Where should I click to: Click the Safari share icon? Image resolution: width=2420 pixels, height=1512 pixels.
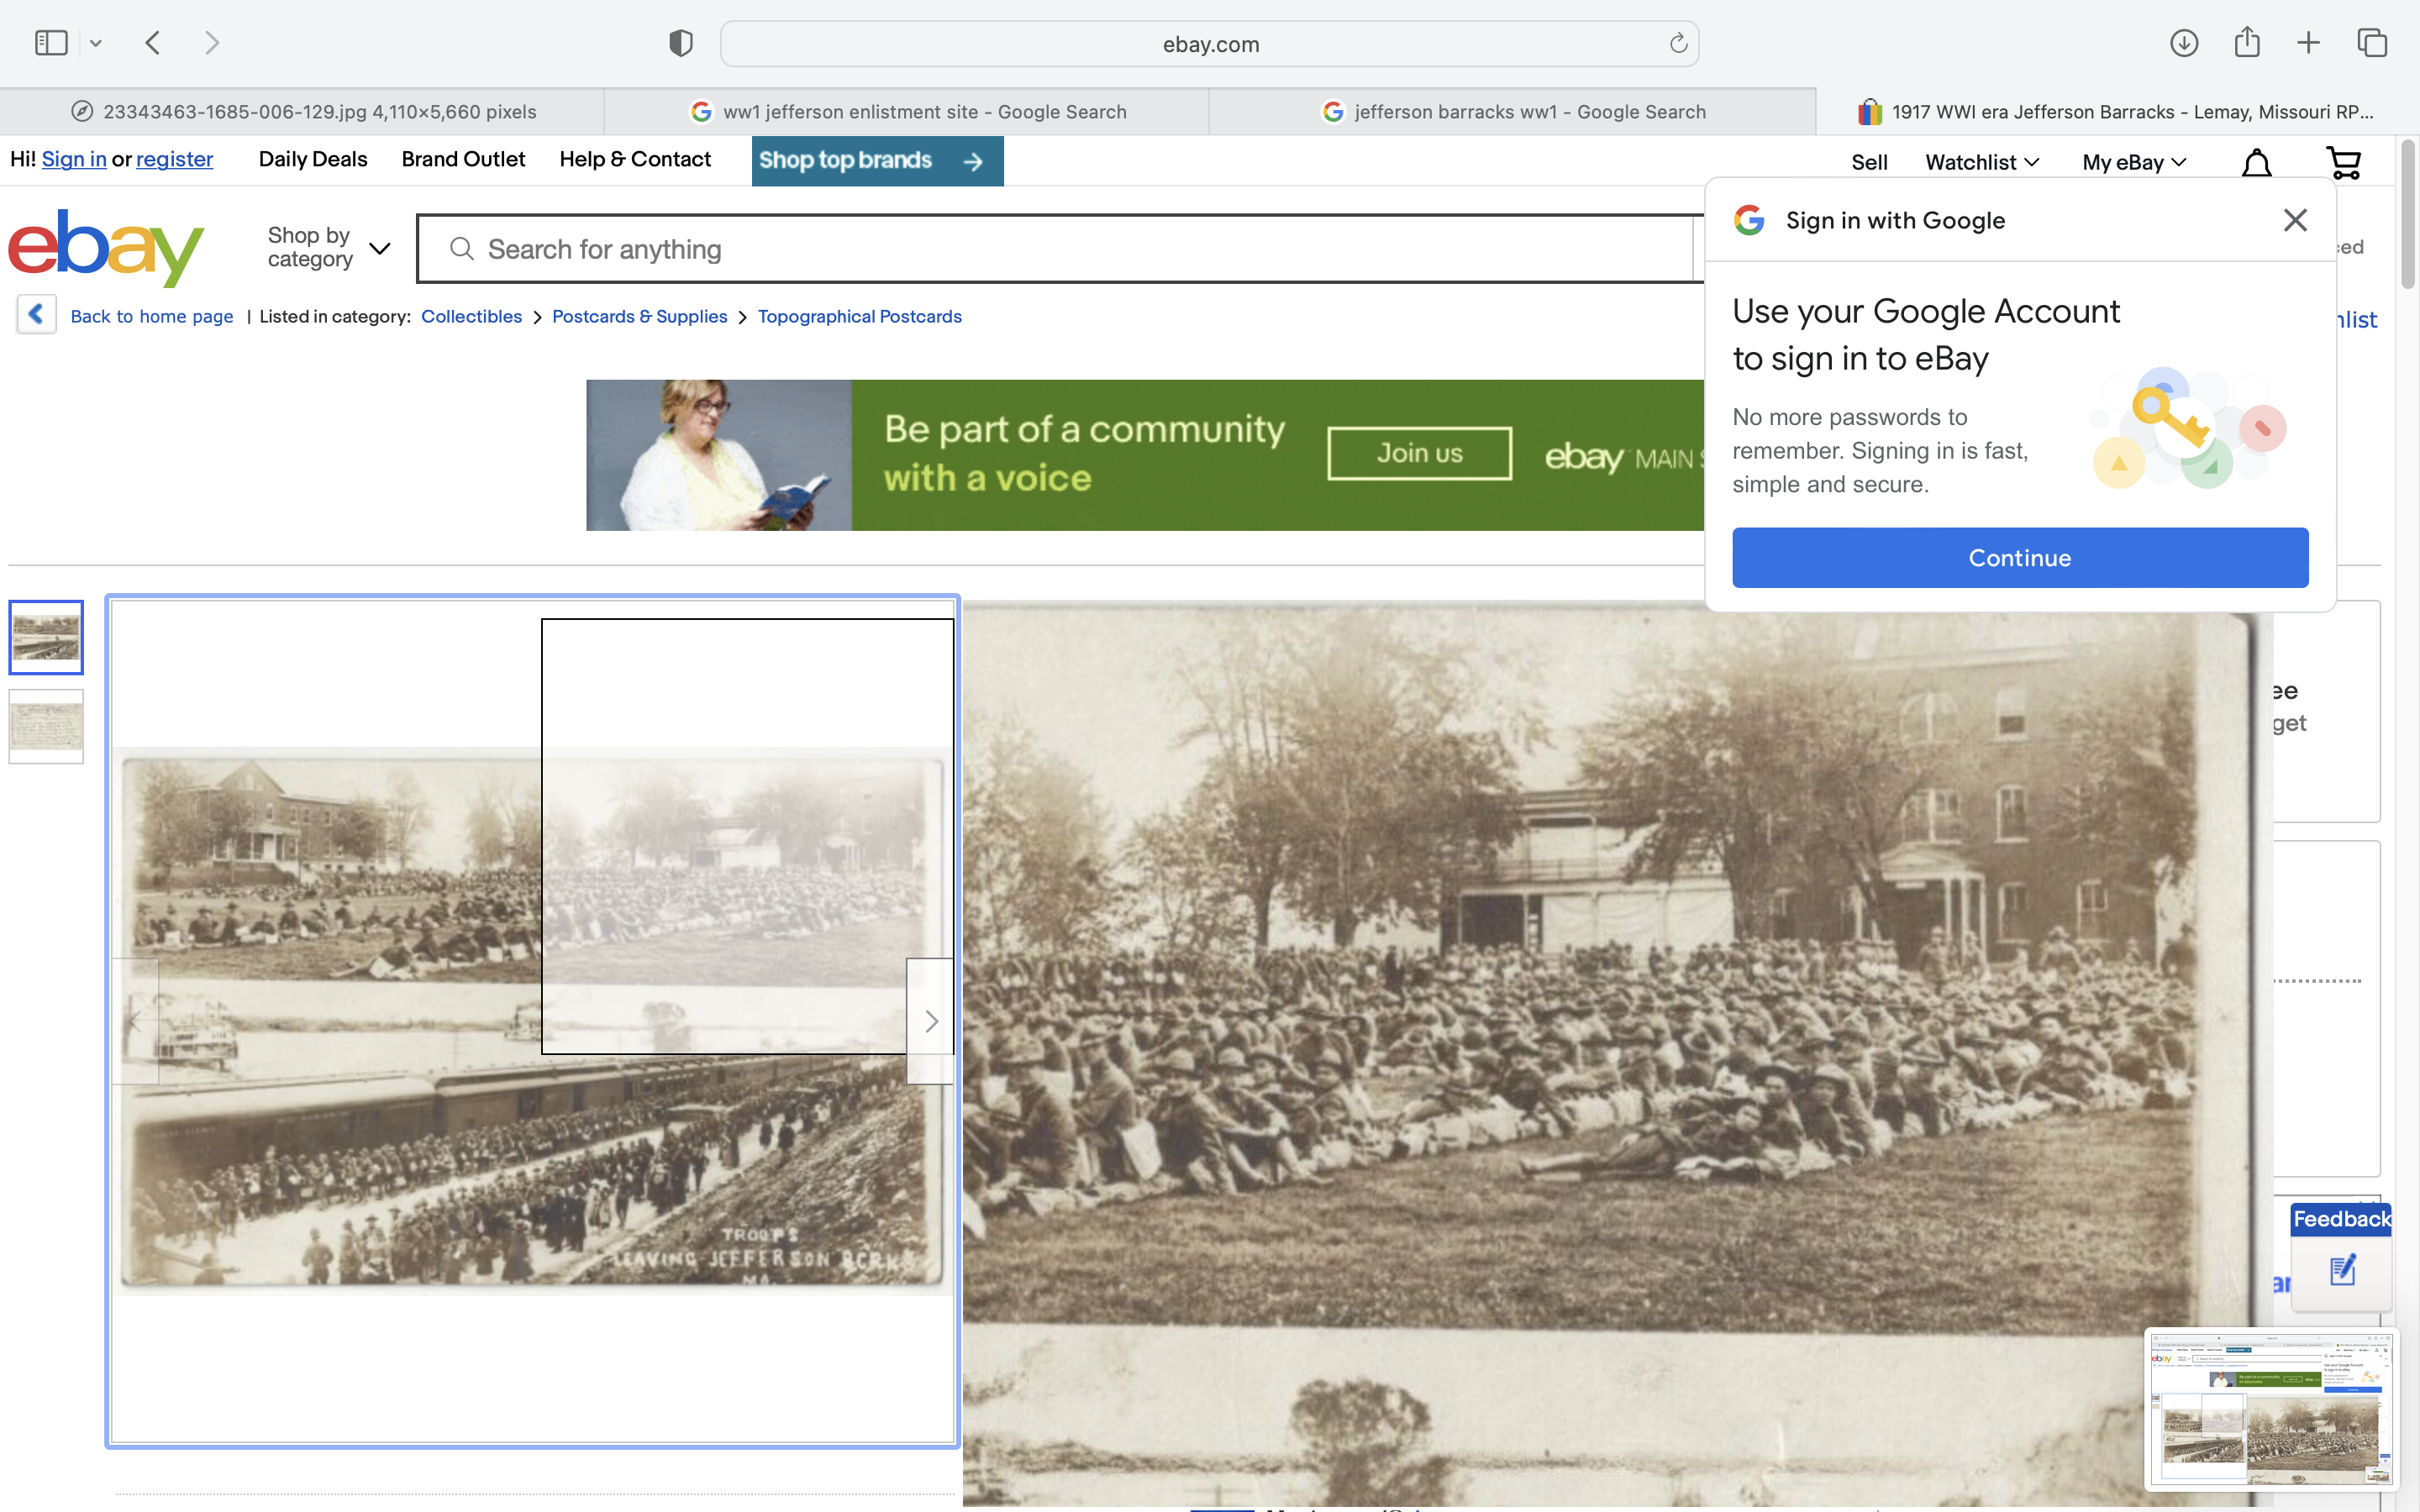pyautogui.click(x=2247, y=43)
